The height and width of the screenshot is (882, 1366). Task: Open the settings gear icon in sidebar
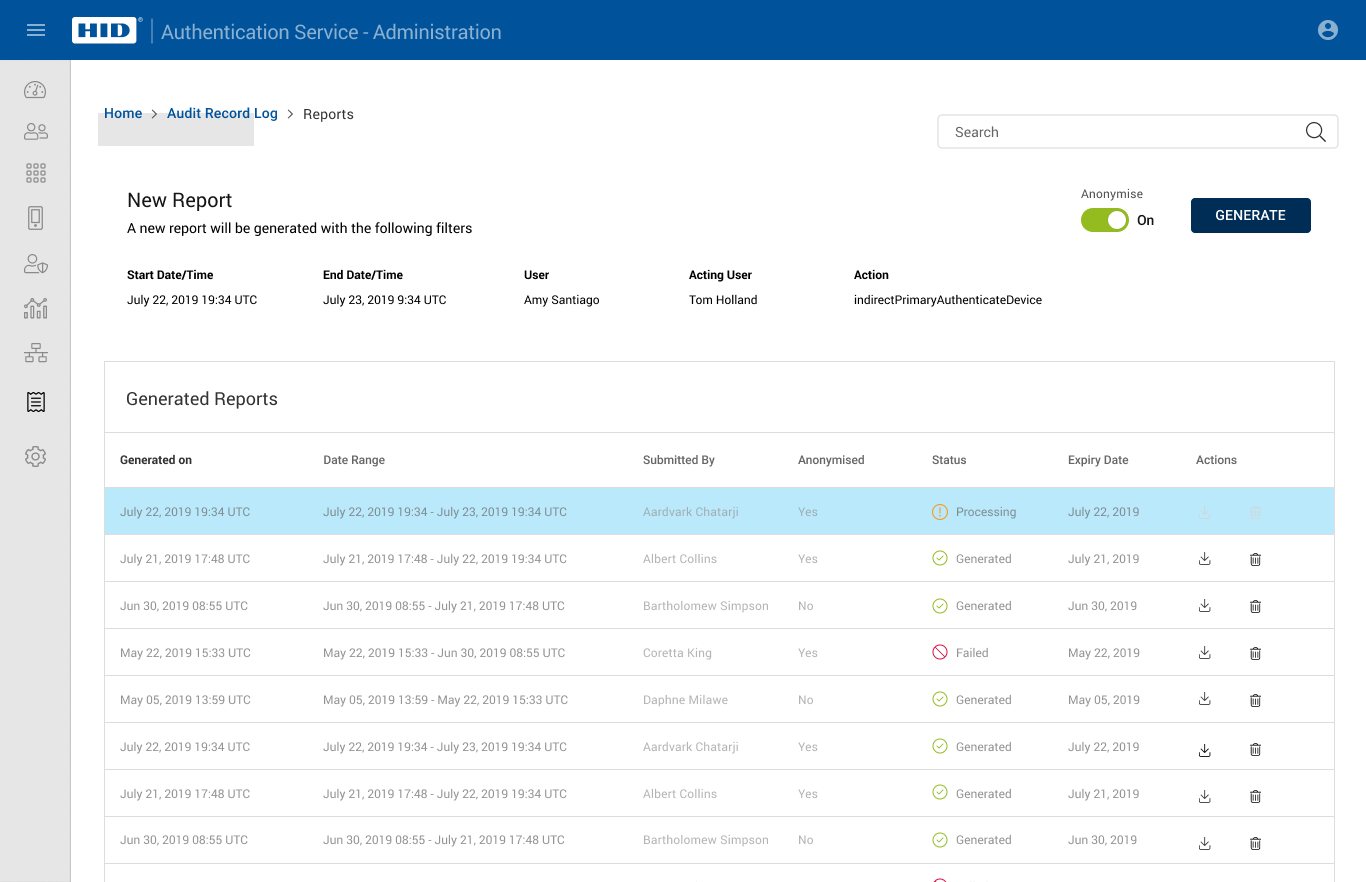coord(36,456)
